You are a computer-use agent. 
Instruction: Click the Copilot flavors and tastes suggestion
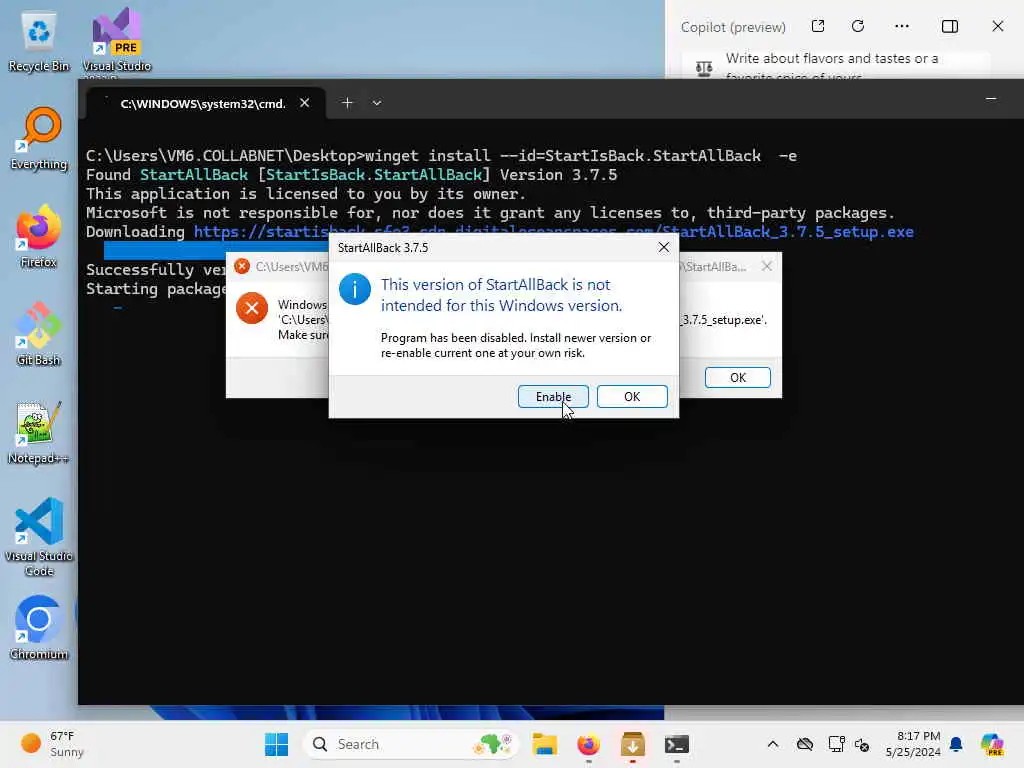coord(836,65)
